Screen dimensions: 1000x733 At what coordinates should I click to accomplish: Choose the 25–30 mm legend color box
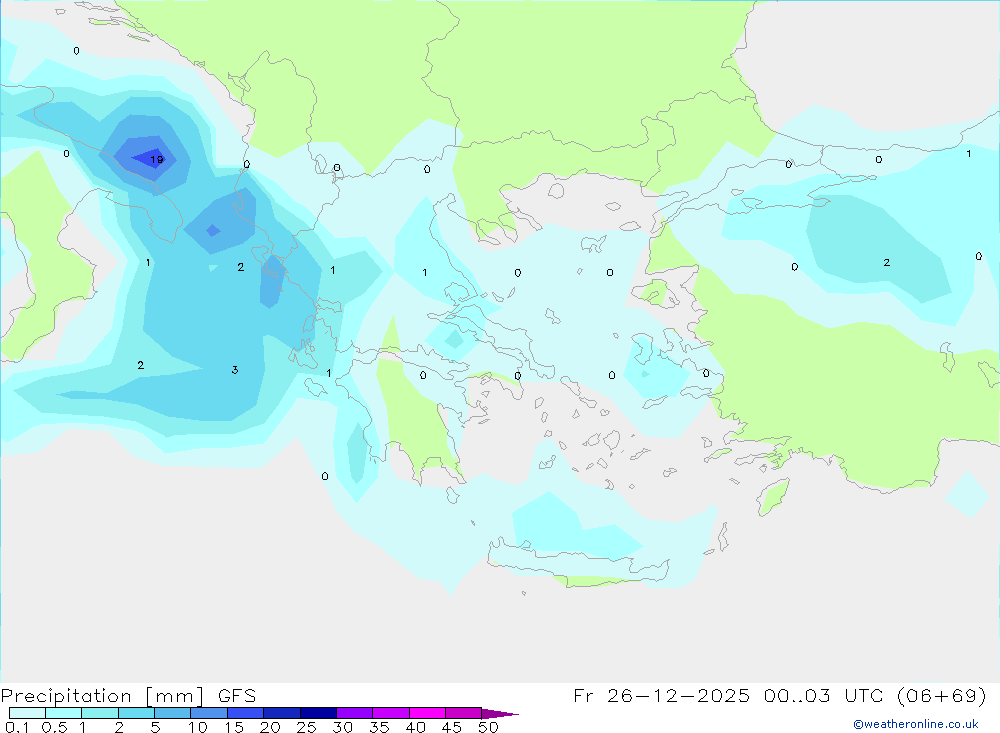(318, 713)
